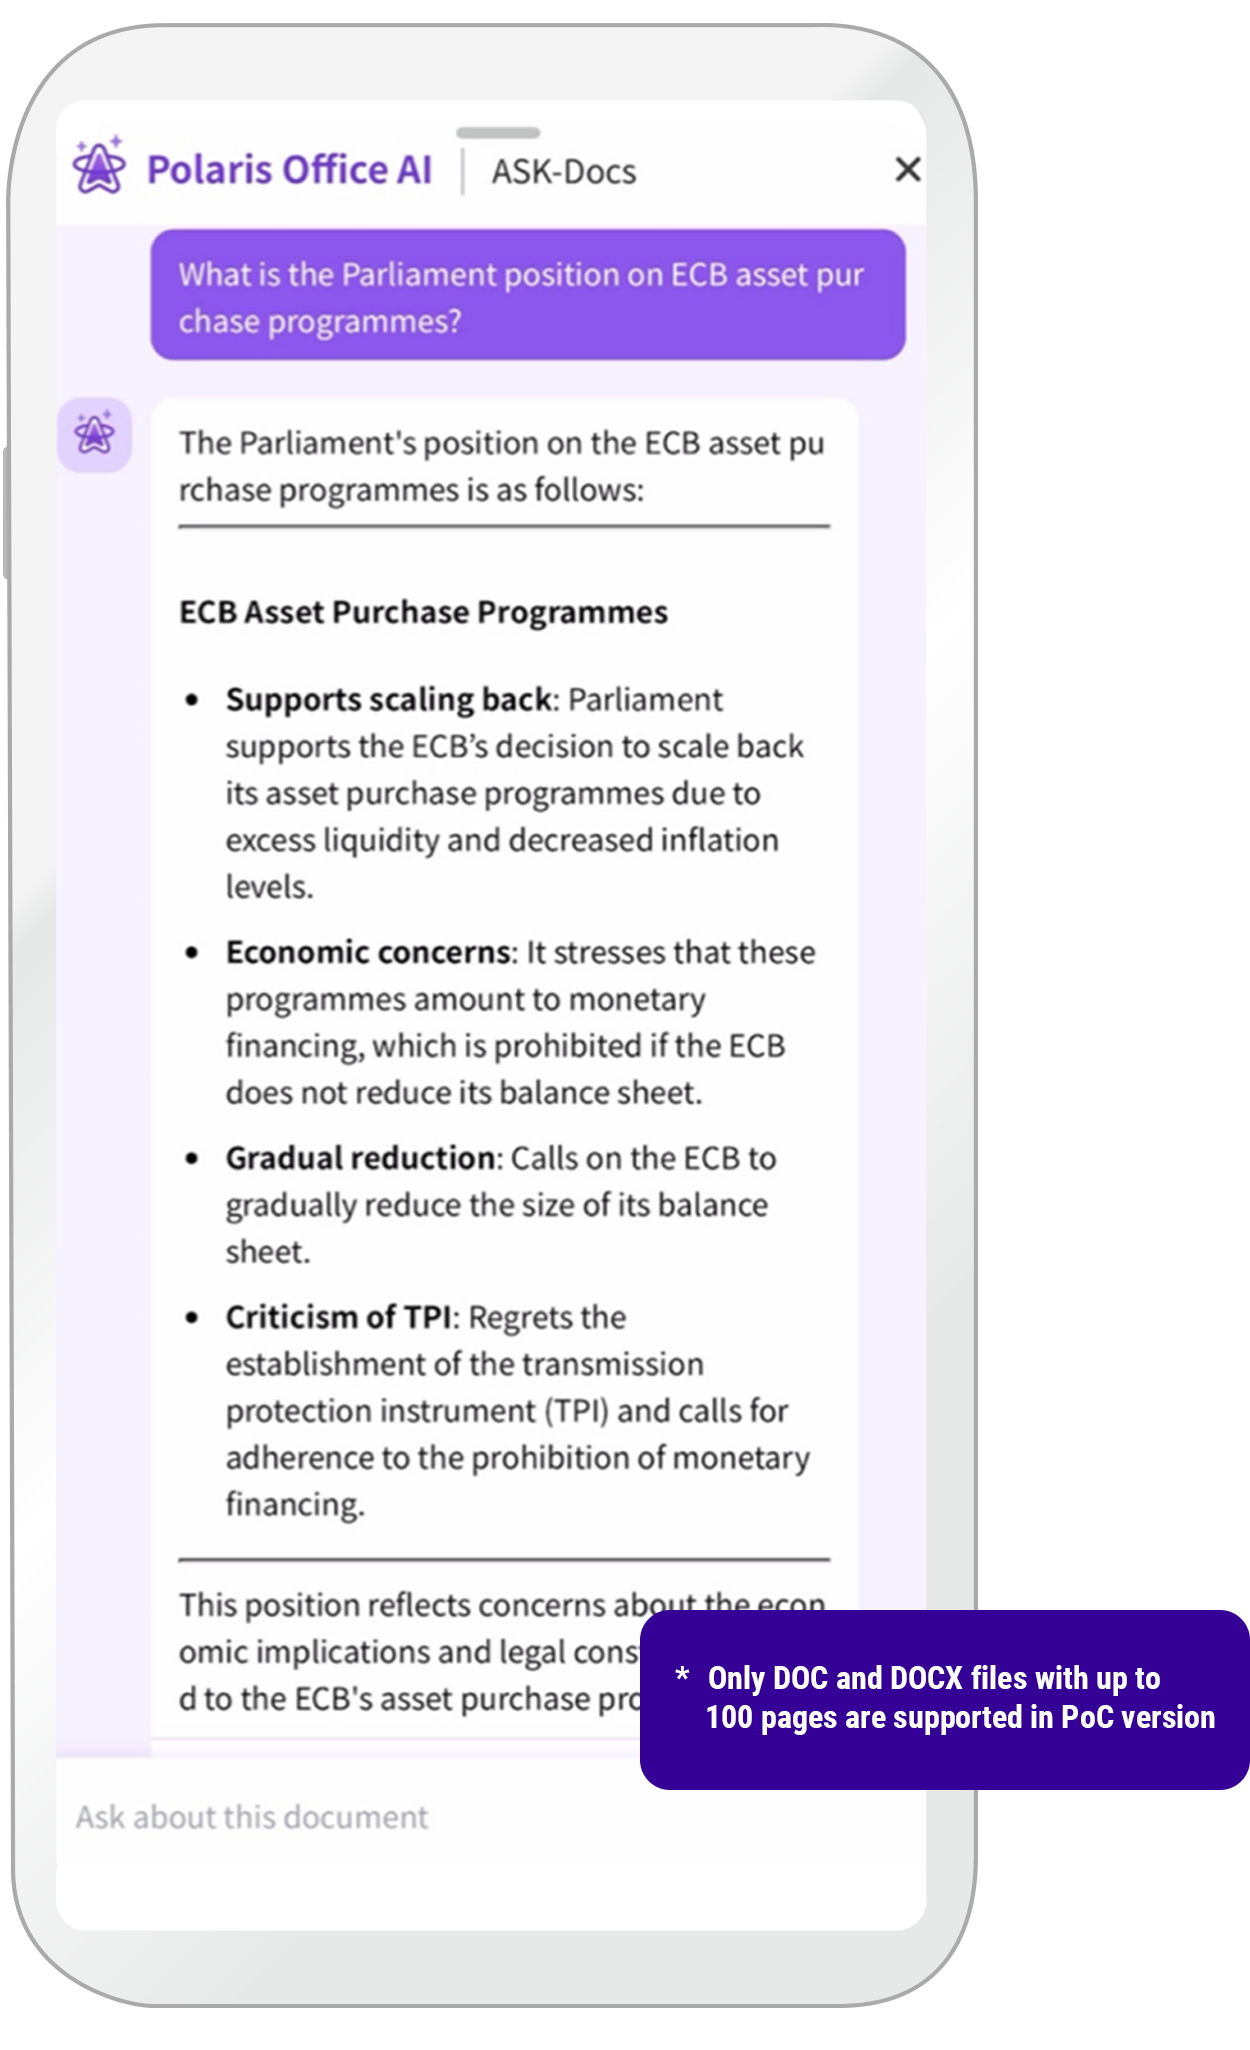
Task: Select the ASK-Docs label in the header
Action: point(563,172)
